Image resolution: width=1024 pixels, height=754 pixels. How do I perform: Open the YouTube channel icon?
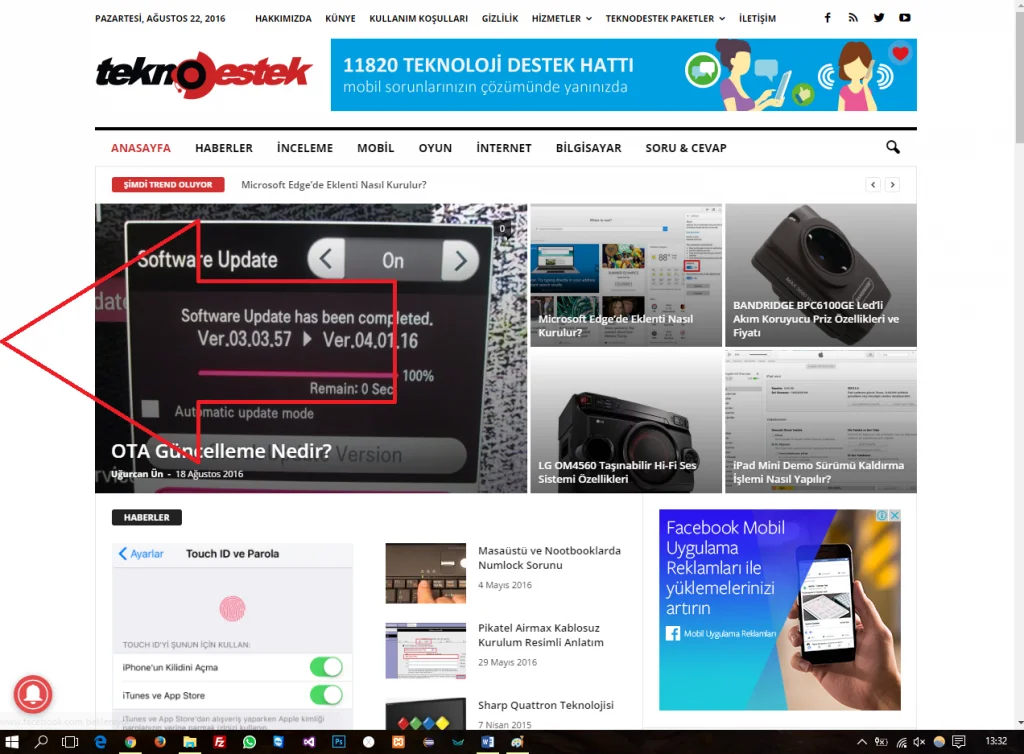(905, 18)
